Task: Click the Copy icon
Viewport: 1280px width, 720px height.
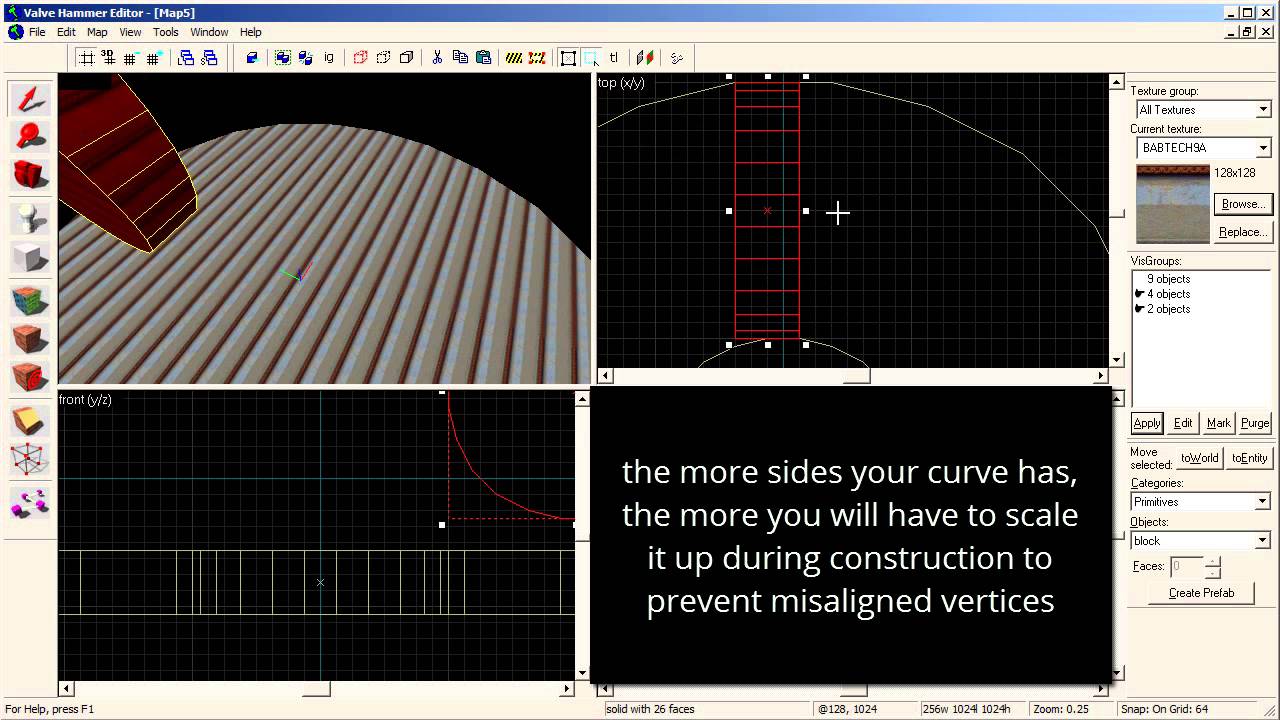Action: click(x=460, y=58)
